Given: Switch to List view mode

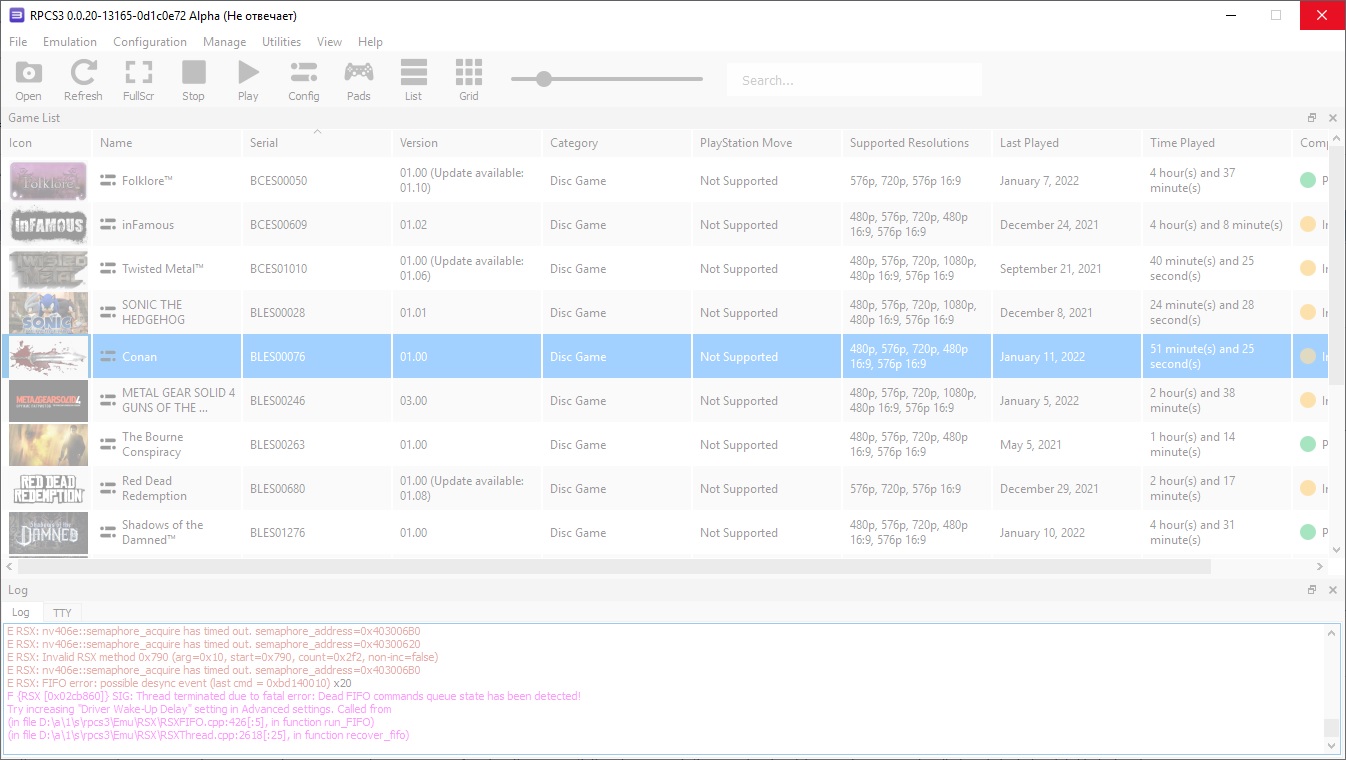Looking at the screenshot, I should pos(413,80).
